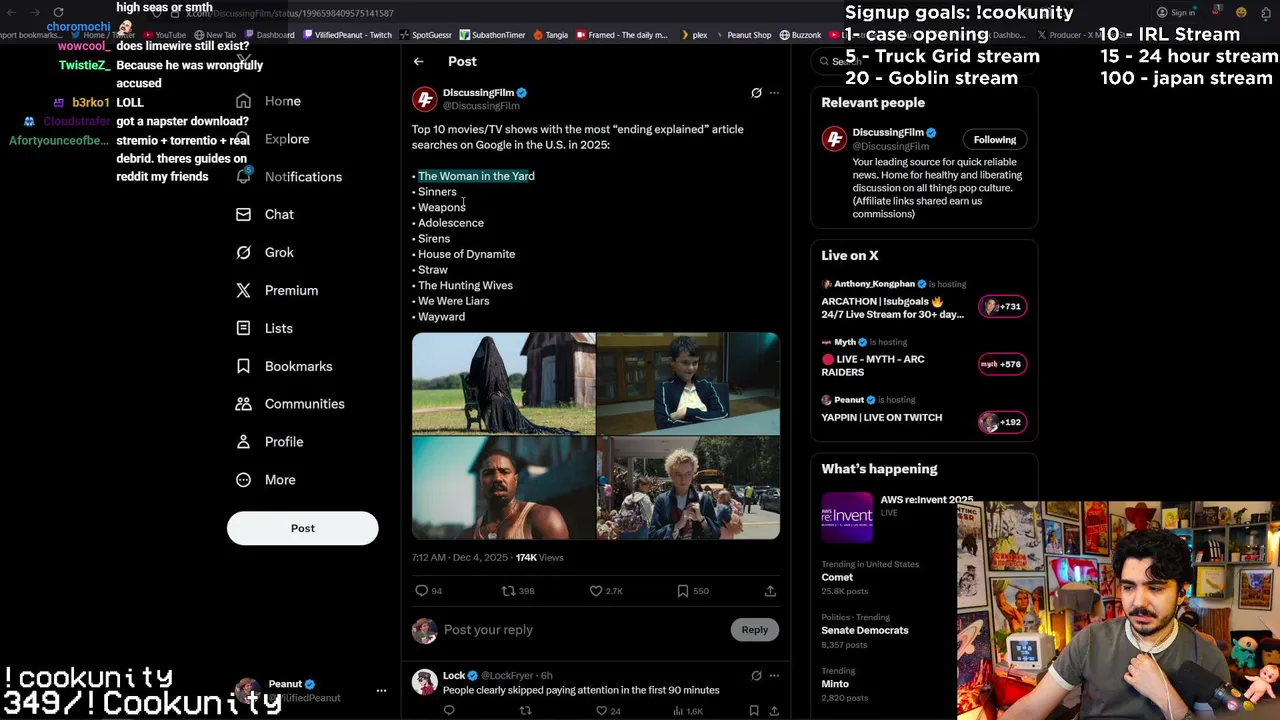Click repost icon under Lock's comment
The height and width of the screenshot is (720, 1280).
click(525, 711)
